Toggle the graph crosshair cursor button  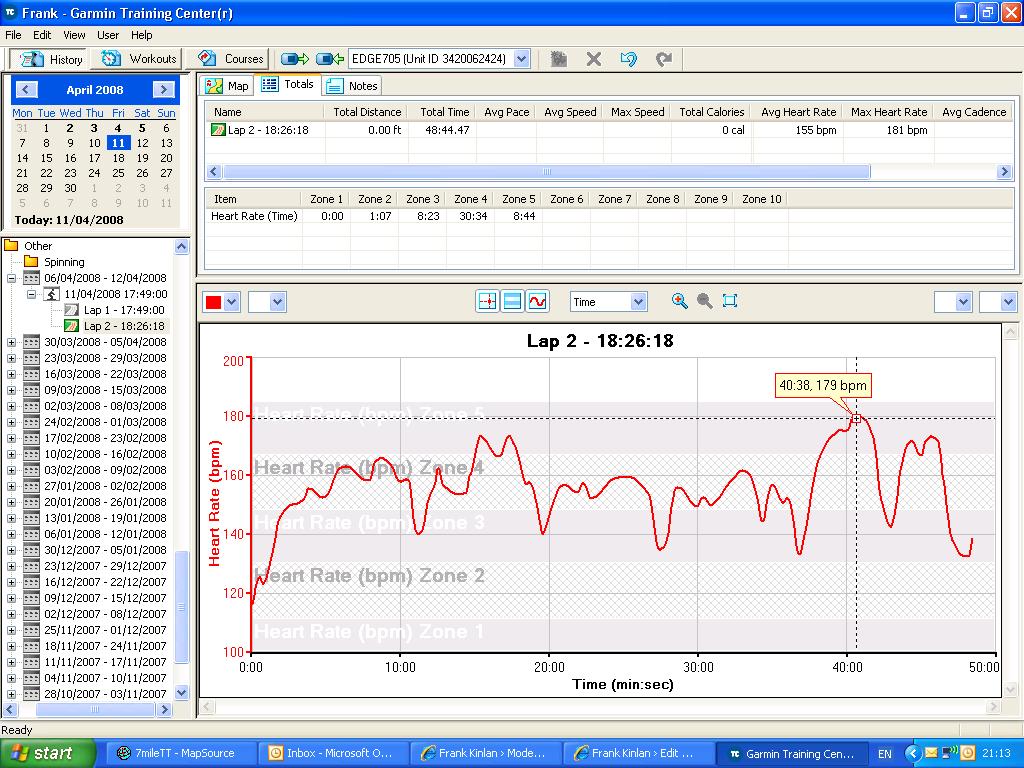pos(487,301)
